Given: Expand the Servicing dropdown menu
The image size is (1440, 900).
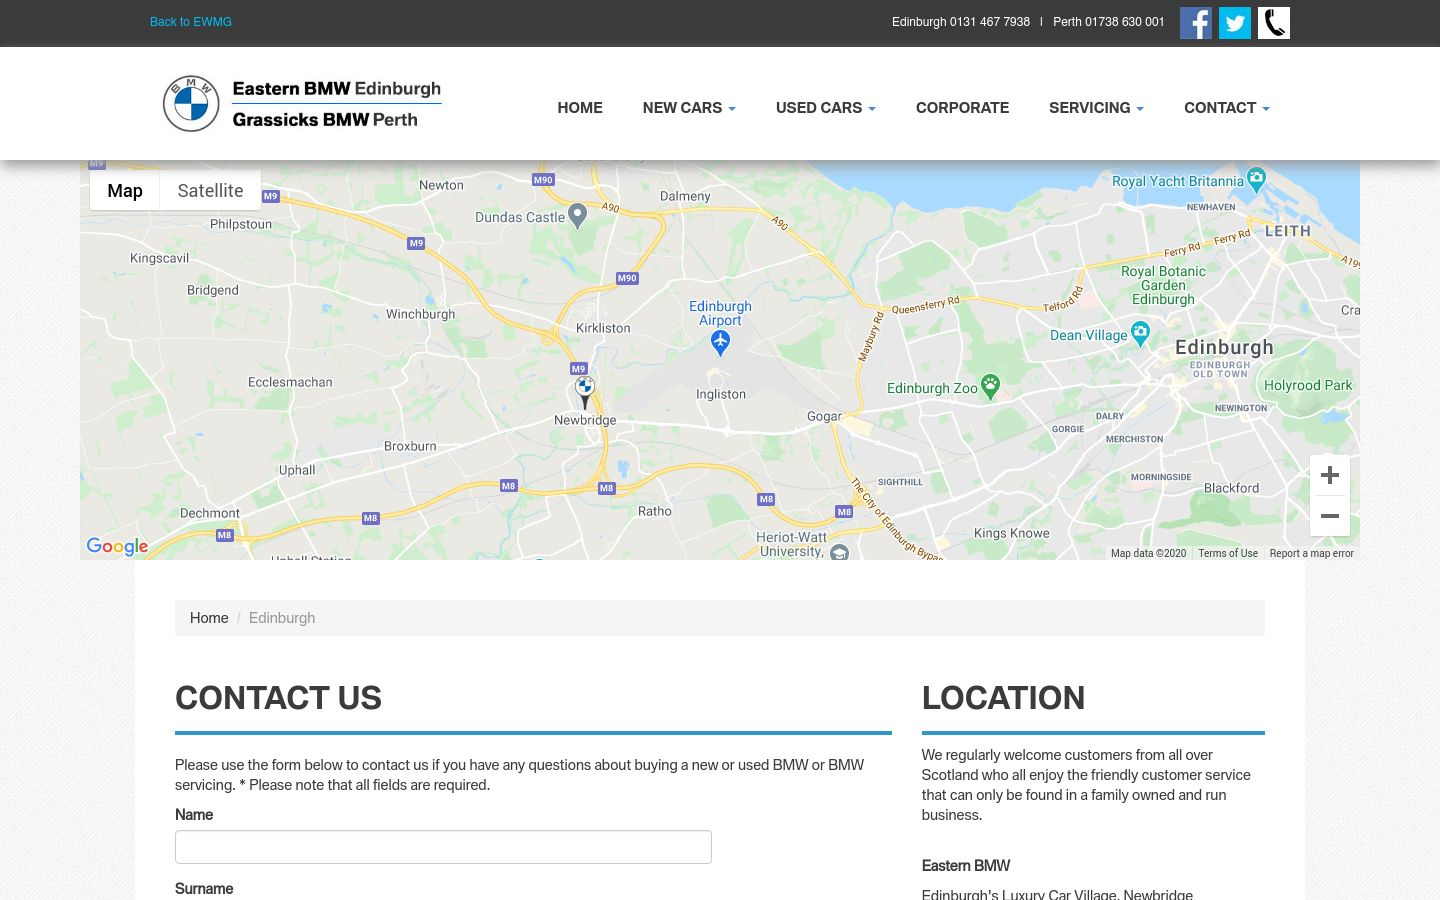Looking at the screenshot, I should click(1096, 108).
